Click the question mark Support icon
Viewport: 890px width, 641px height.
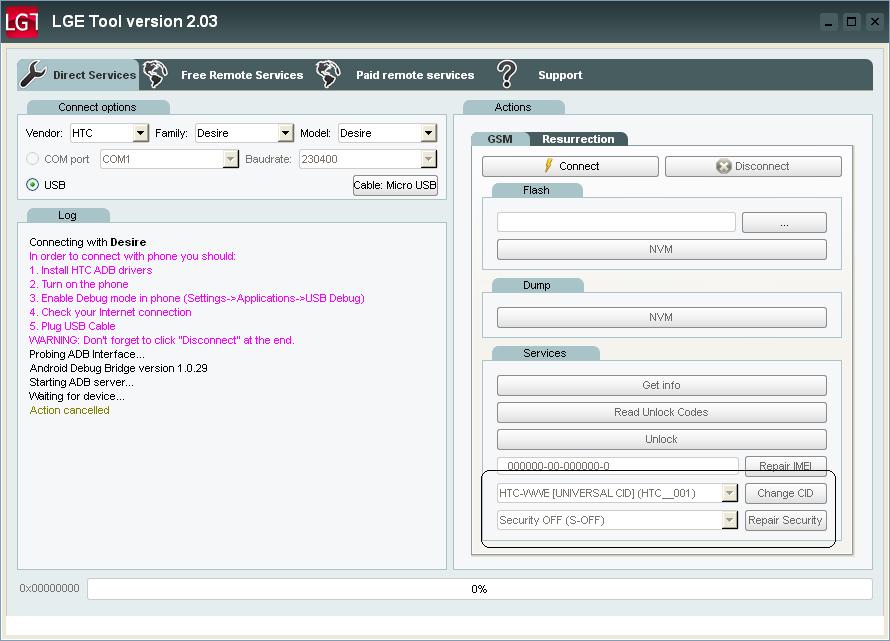[x=506, y=74]
